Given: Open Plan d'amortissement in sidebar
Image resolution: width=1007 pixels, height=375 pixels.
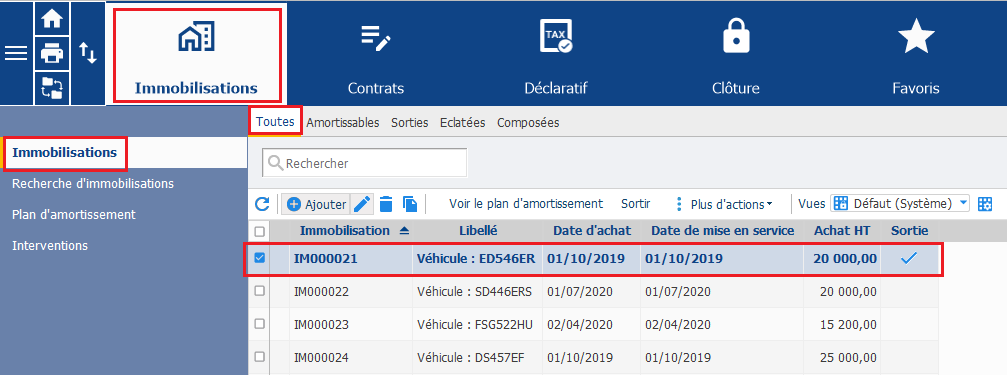Looking at the screenshot, I should tap(74, 214).
